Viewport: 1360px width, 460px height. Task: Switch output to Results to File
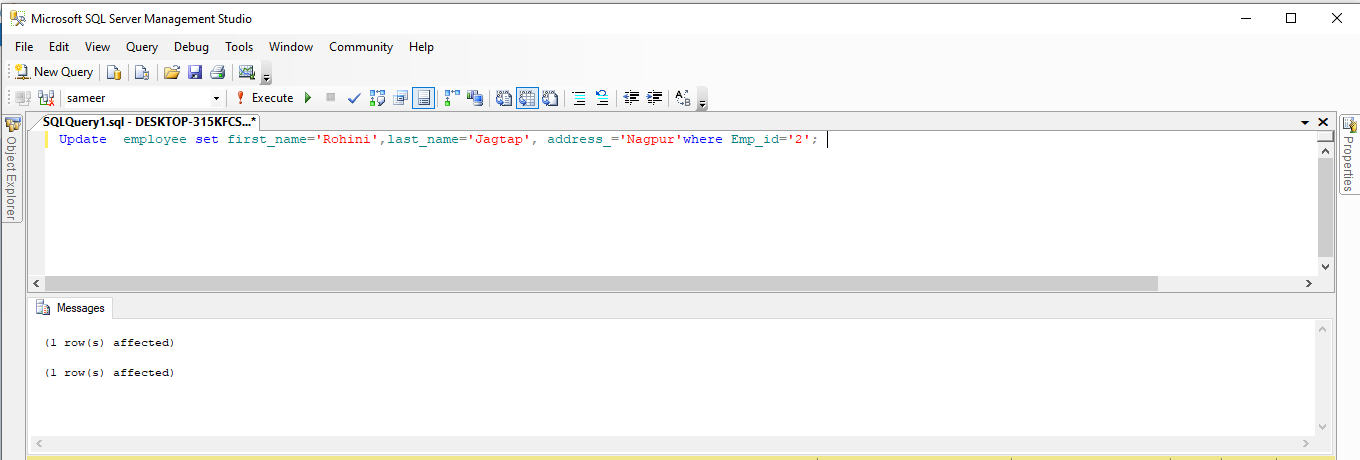point(550,98)
